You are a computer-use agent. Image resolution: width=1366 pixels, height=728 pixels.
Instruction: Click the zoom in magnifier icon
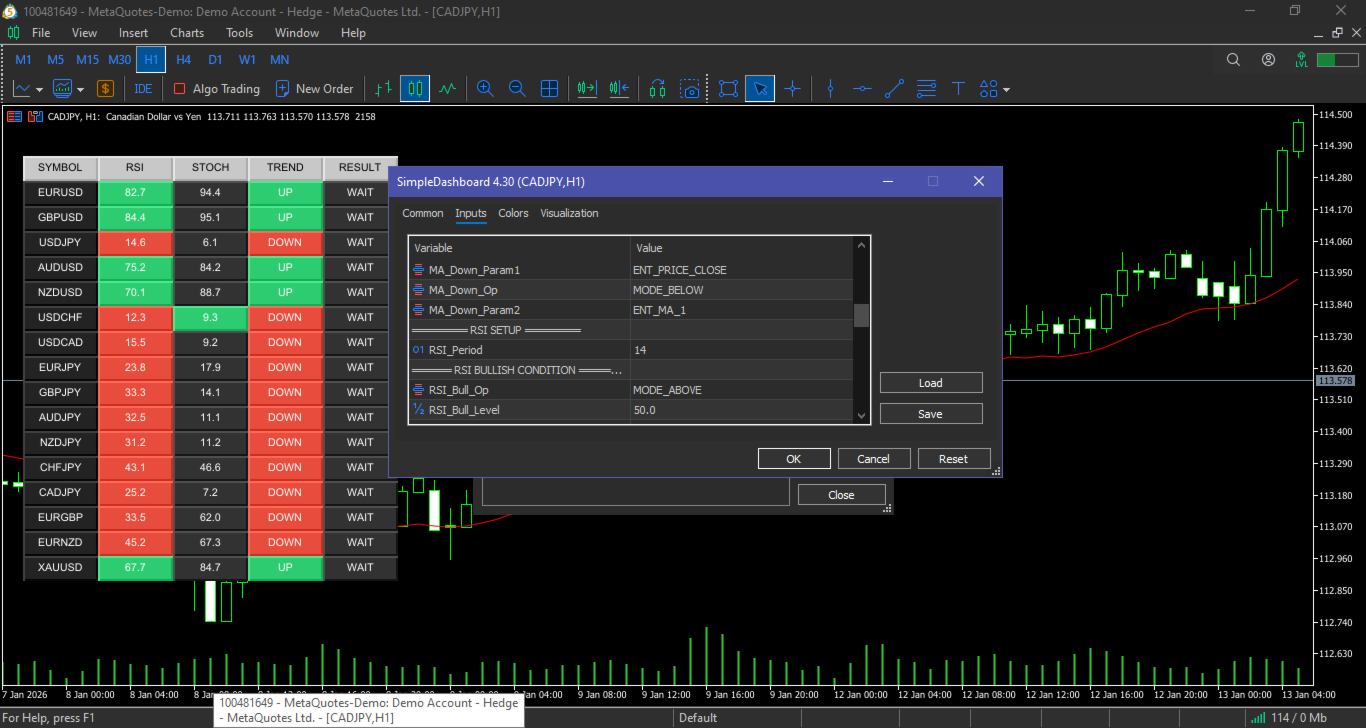coord(485,89)
